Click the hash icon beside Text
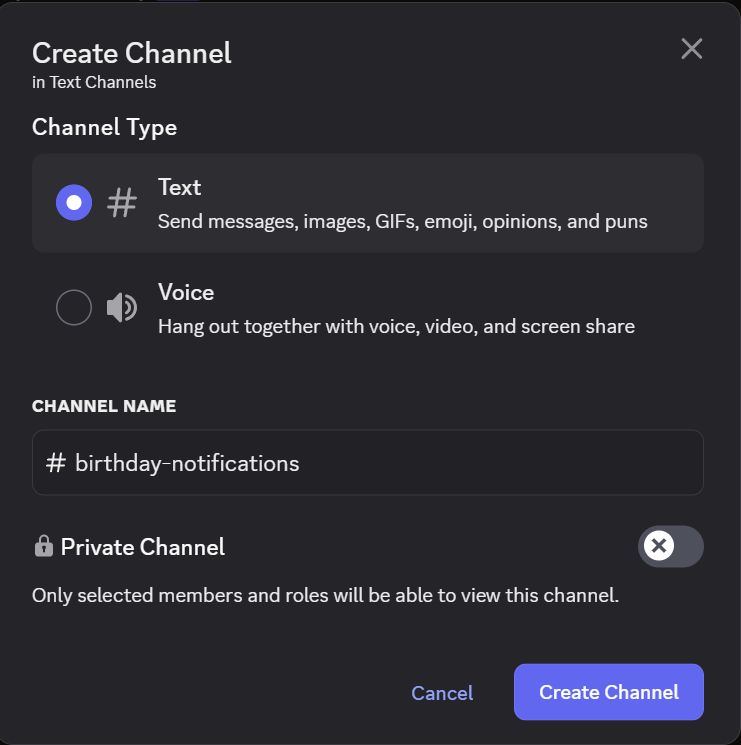741x745 pixels. pos(122,202)
